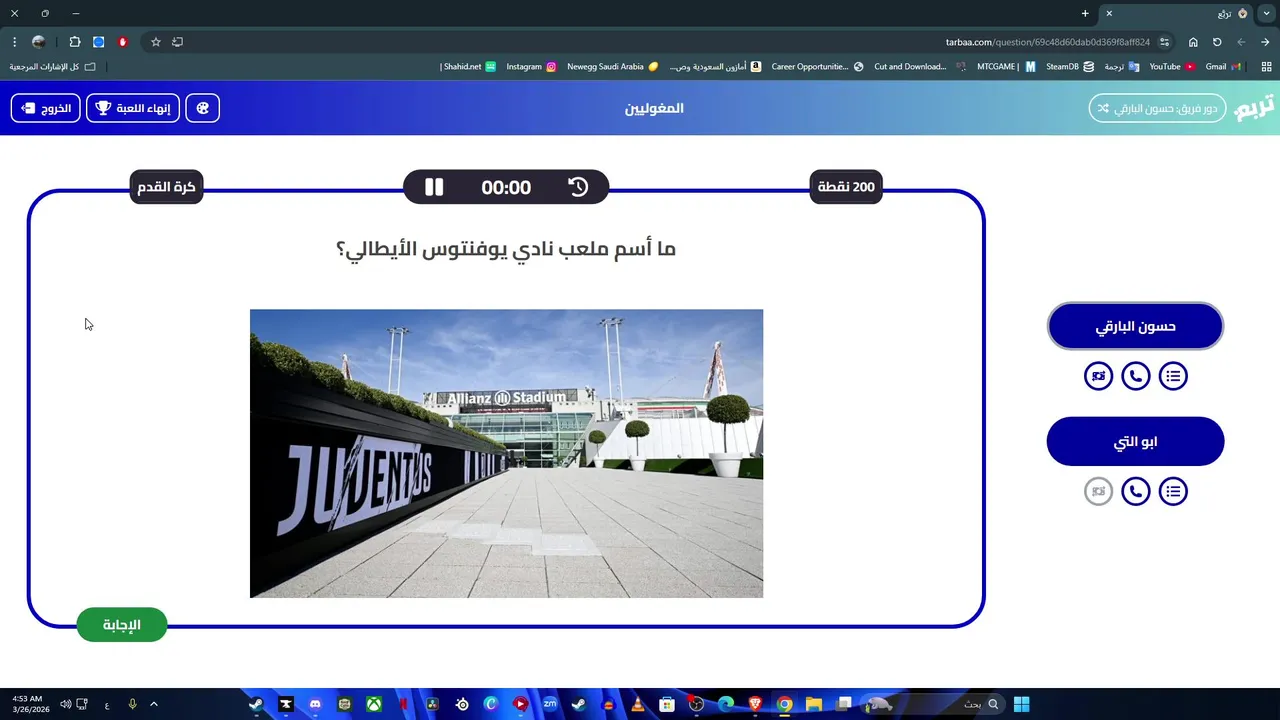Use list lifeline icon for حسون البارقي
The image size is (1280, 720).
(x=1173, y=376)
